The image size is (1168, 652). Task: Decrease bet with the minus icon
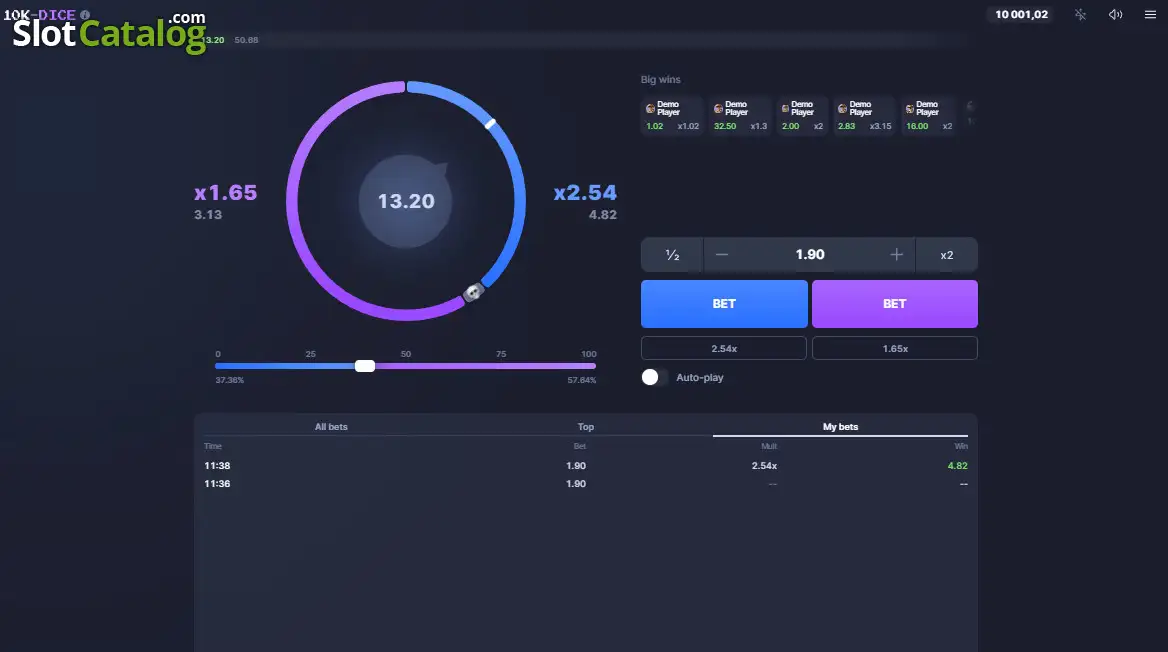[721, 255]
